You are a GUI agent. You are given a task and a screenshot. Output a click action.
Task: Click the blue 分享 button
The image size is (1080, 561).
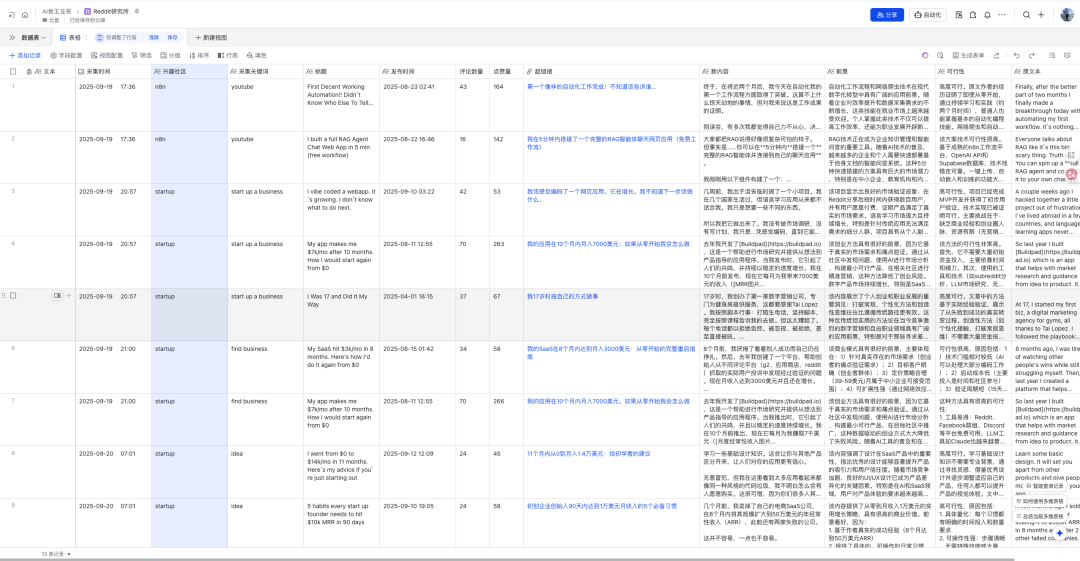887,15
